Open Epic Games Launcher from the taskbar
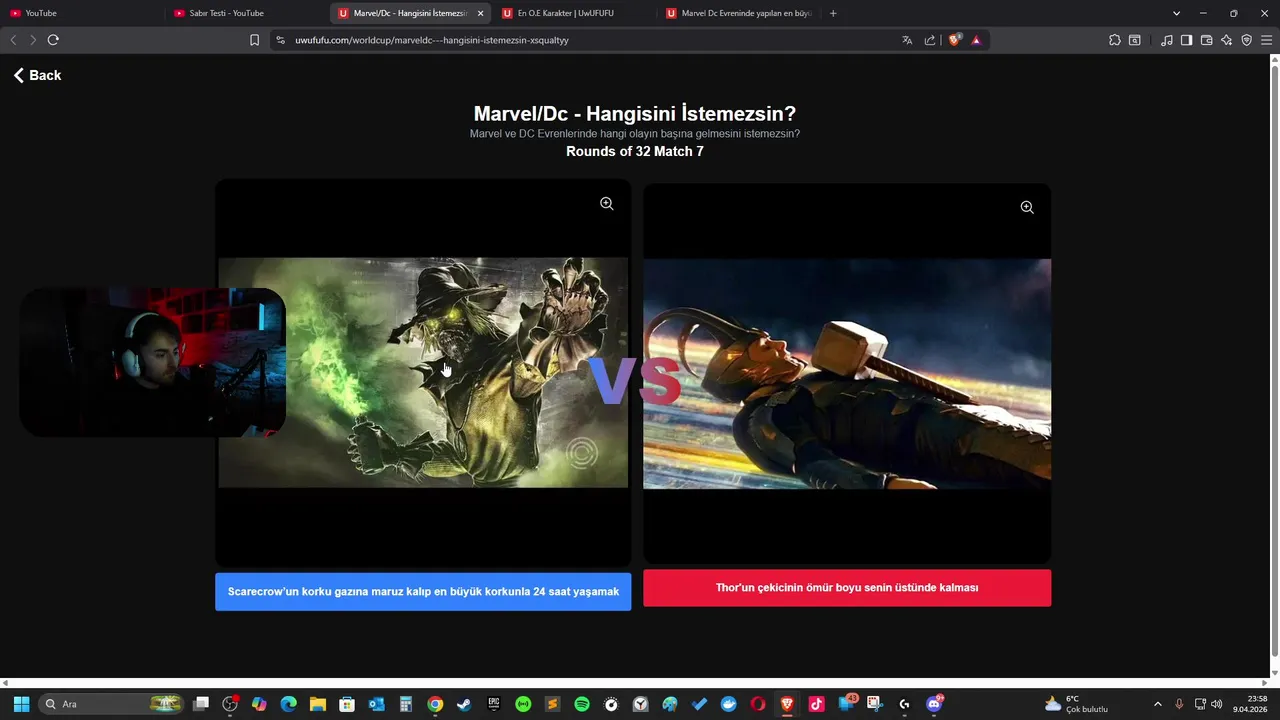 point(494,704)
